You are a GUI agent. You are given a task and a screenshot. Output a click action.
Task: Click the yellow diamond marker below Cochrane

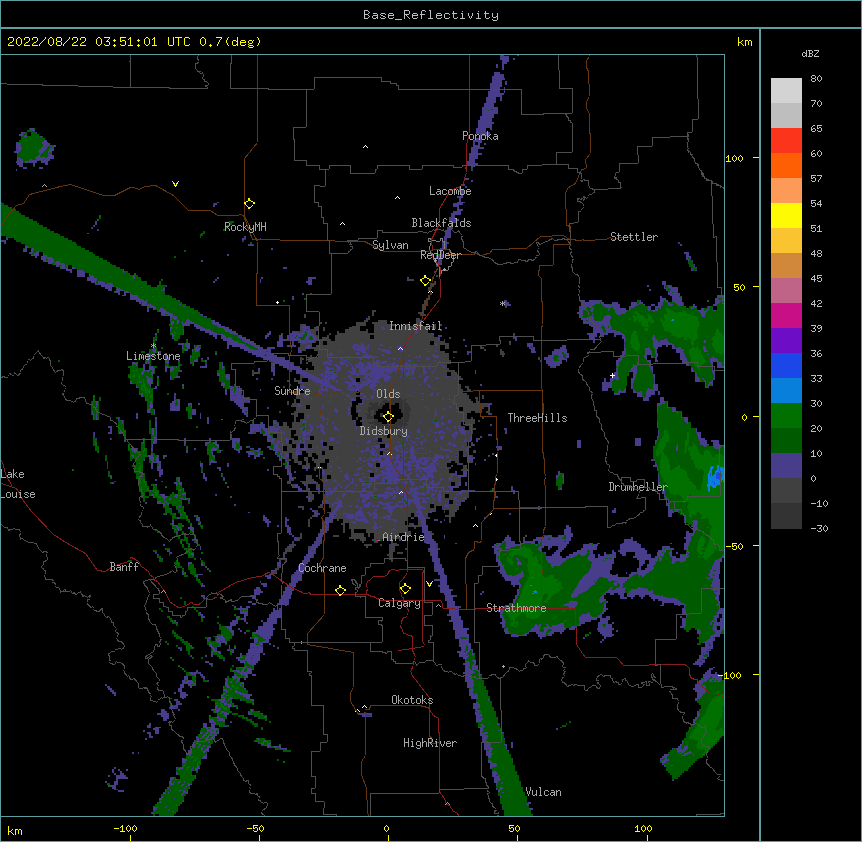pos(340,590)
